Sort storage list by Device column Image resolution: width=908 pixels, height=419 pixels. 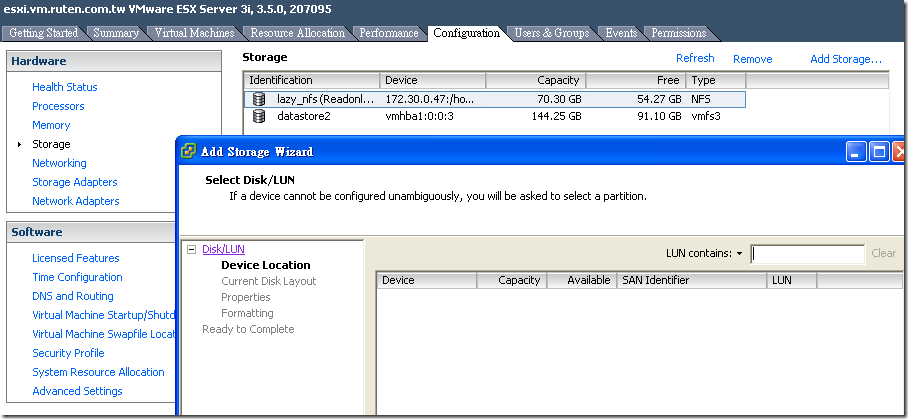[x=433, y=80]
